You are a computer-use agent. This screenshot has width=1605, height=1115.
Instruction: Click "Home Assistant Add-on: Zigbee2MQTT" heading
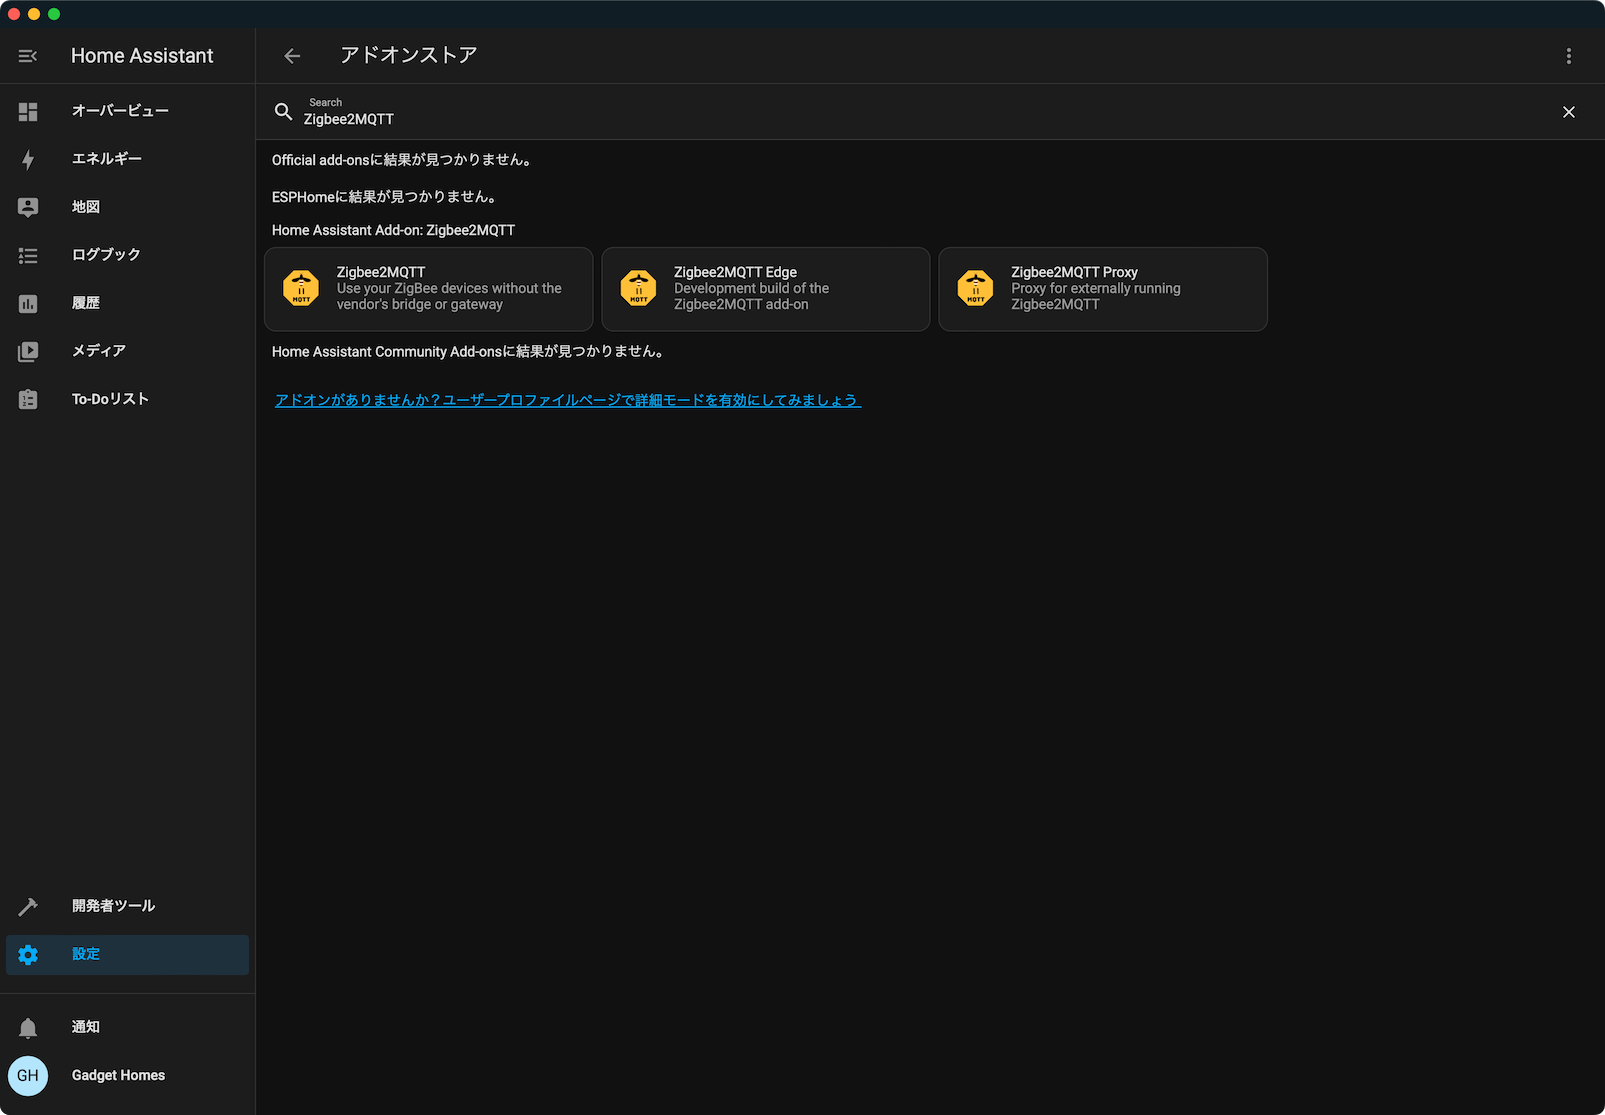pyautogui.click(x=393, y=230)
